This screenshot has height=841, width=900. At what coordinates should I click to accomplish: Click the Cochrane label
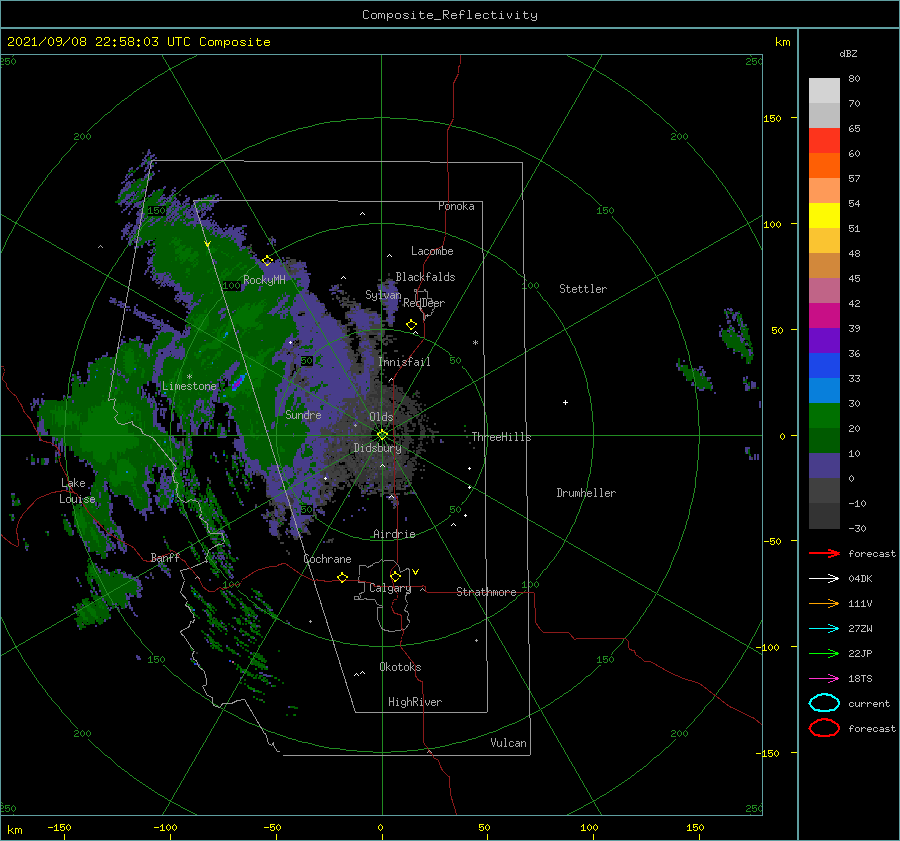coord(327,559)
